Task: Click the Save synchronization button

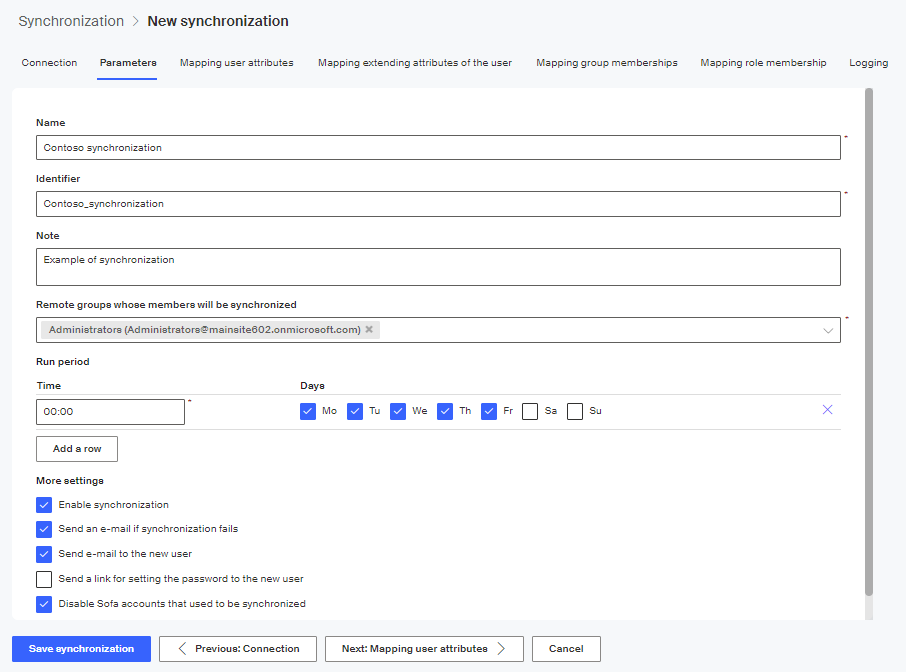Action: [x=81, y=649]
